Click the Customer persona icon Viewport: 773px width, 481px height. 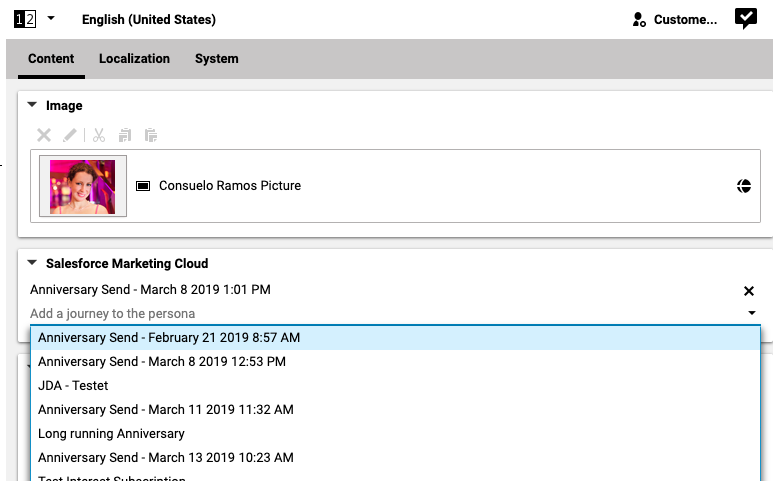[x=639, y=20]
